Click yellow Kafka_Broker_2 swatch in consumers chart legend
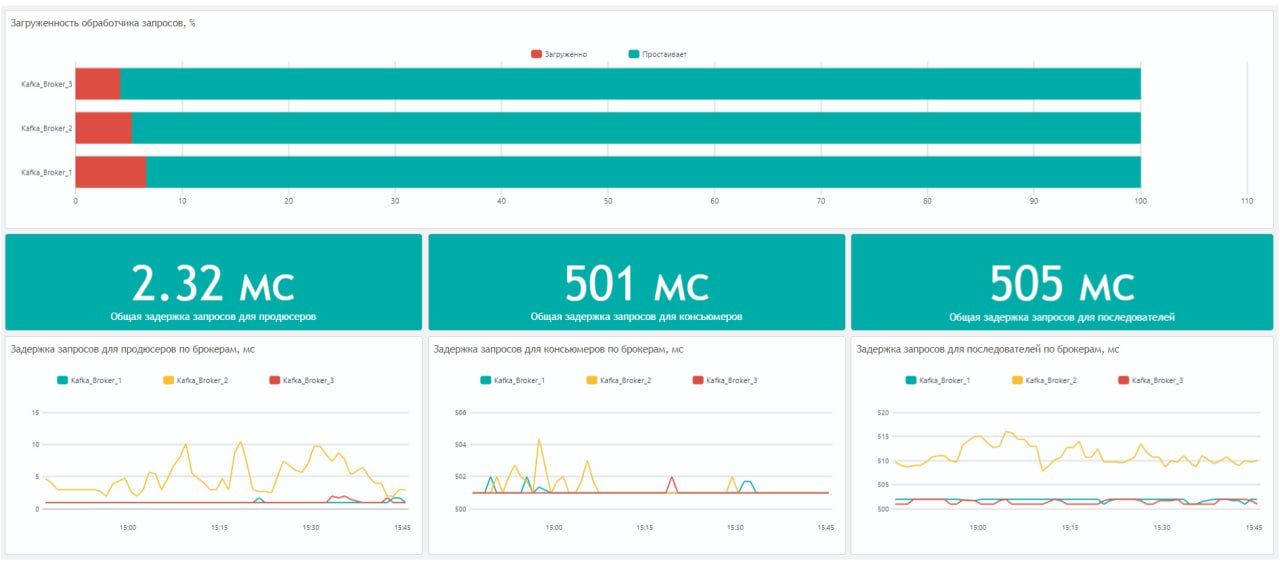1280x565 pixels. [592, 380]
